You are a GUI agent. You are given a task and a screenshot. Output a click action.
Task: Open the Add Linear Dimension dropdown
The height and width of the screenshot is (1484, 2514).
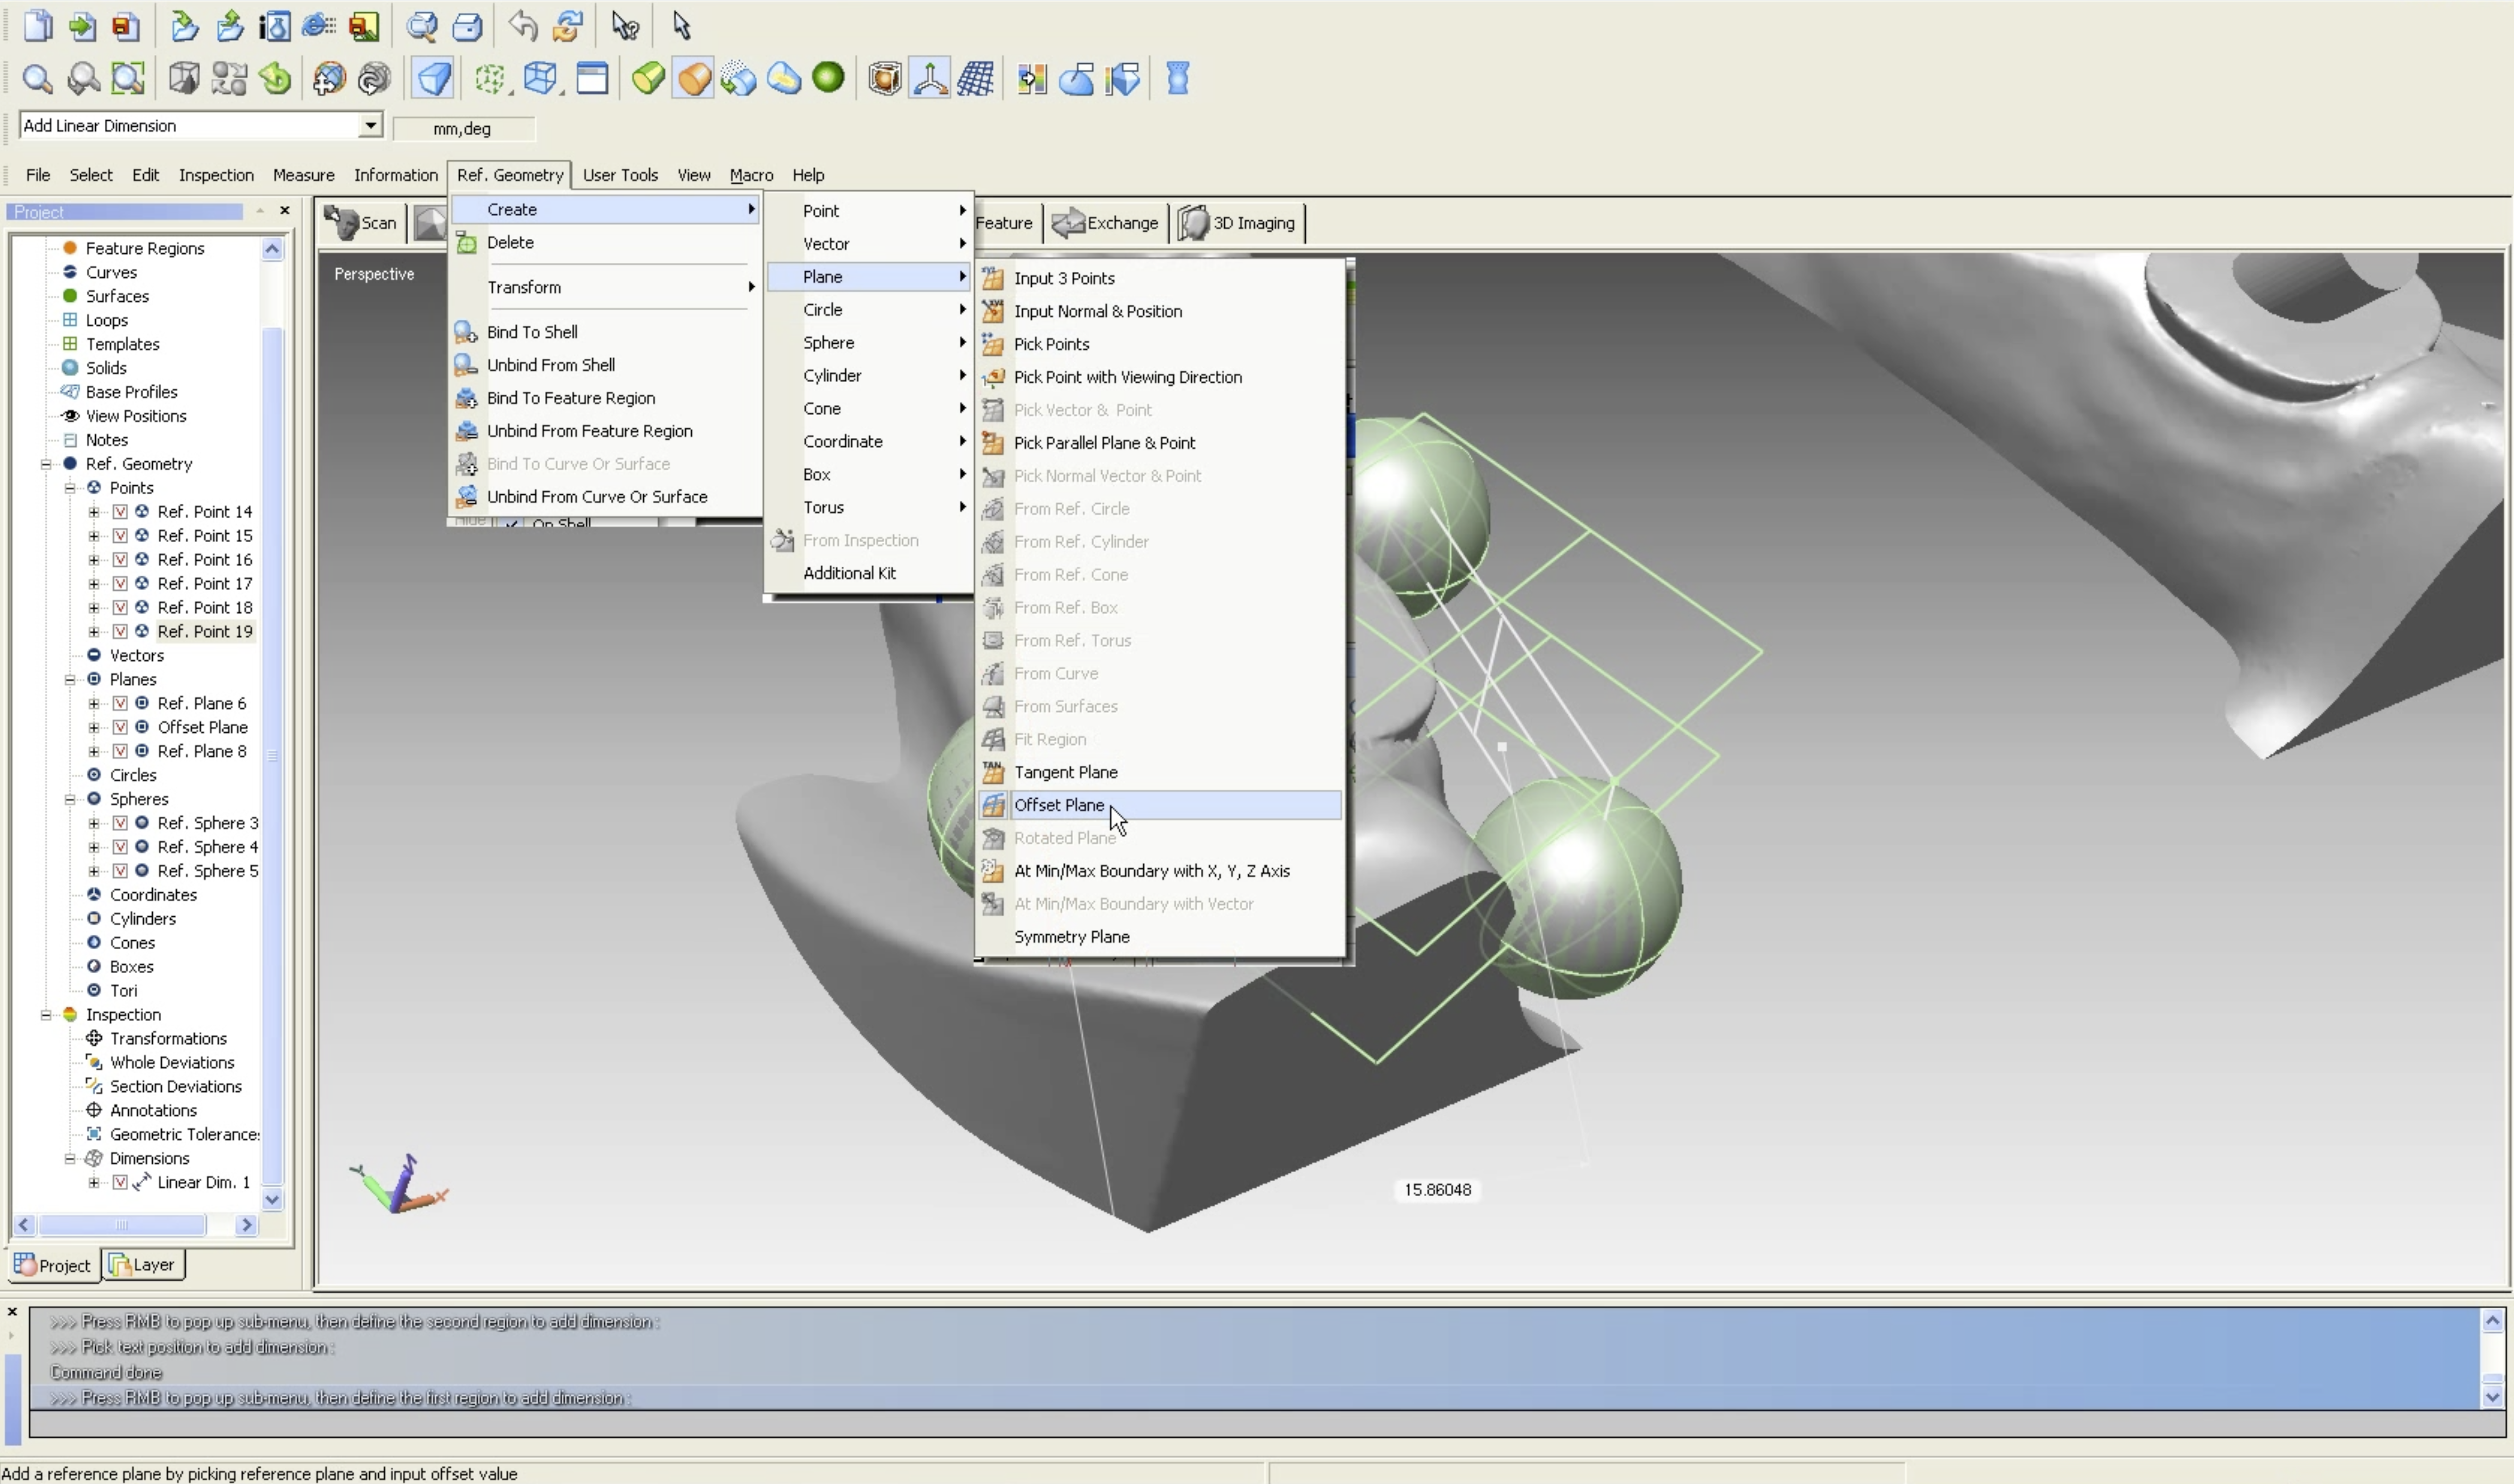click(x=370, y=125)
